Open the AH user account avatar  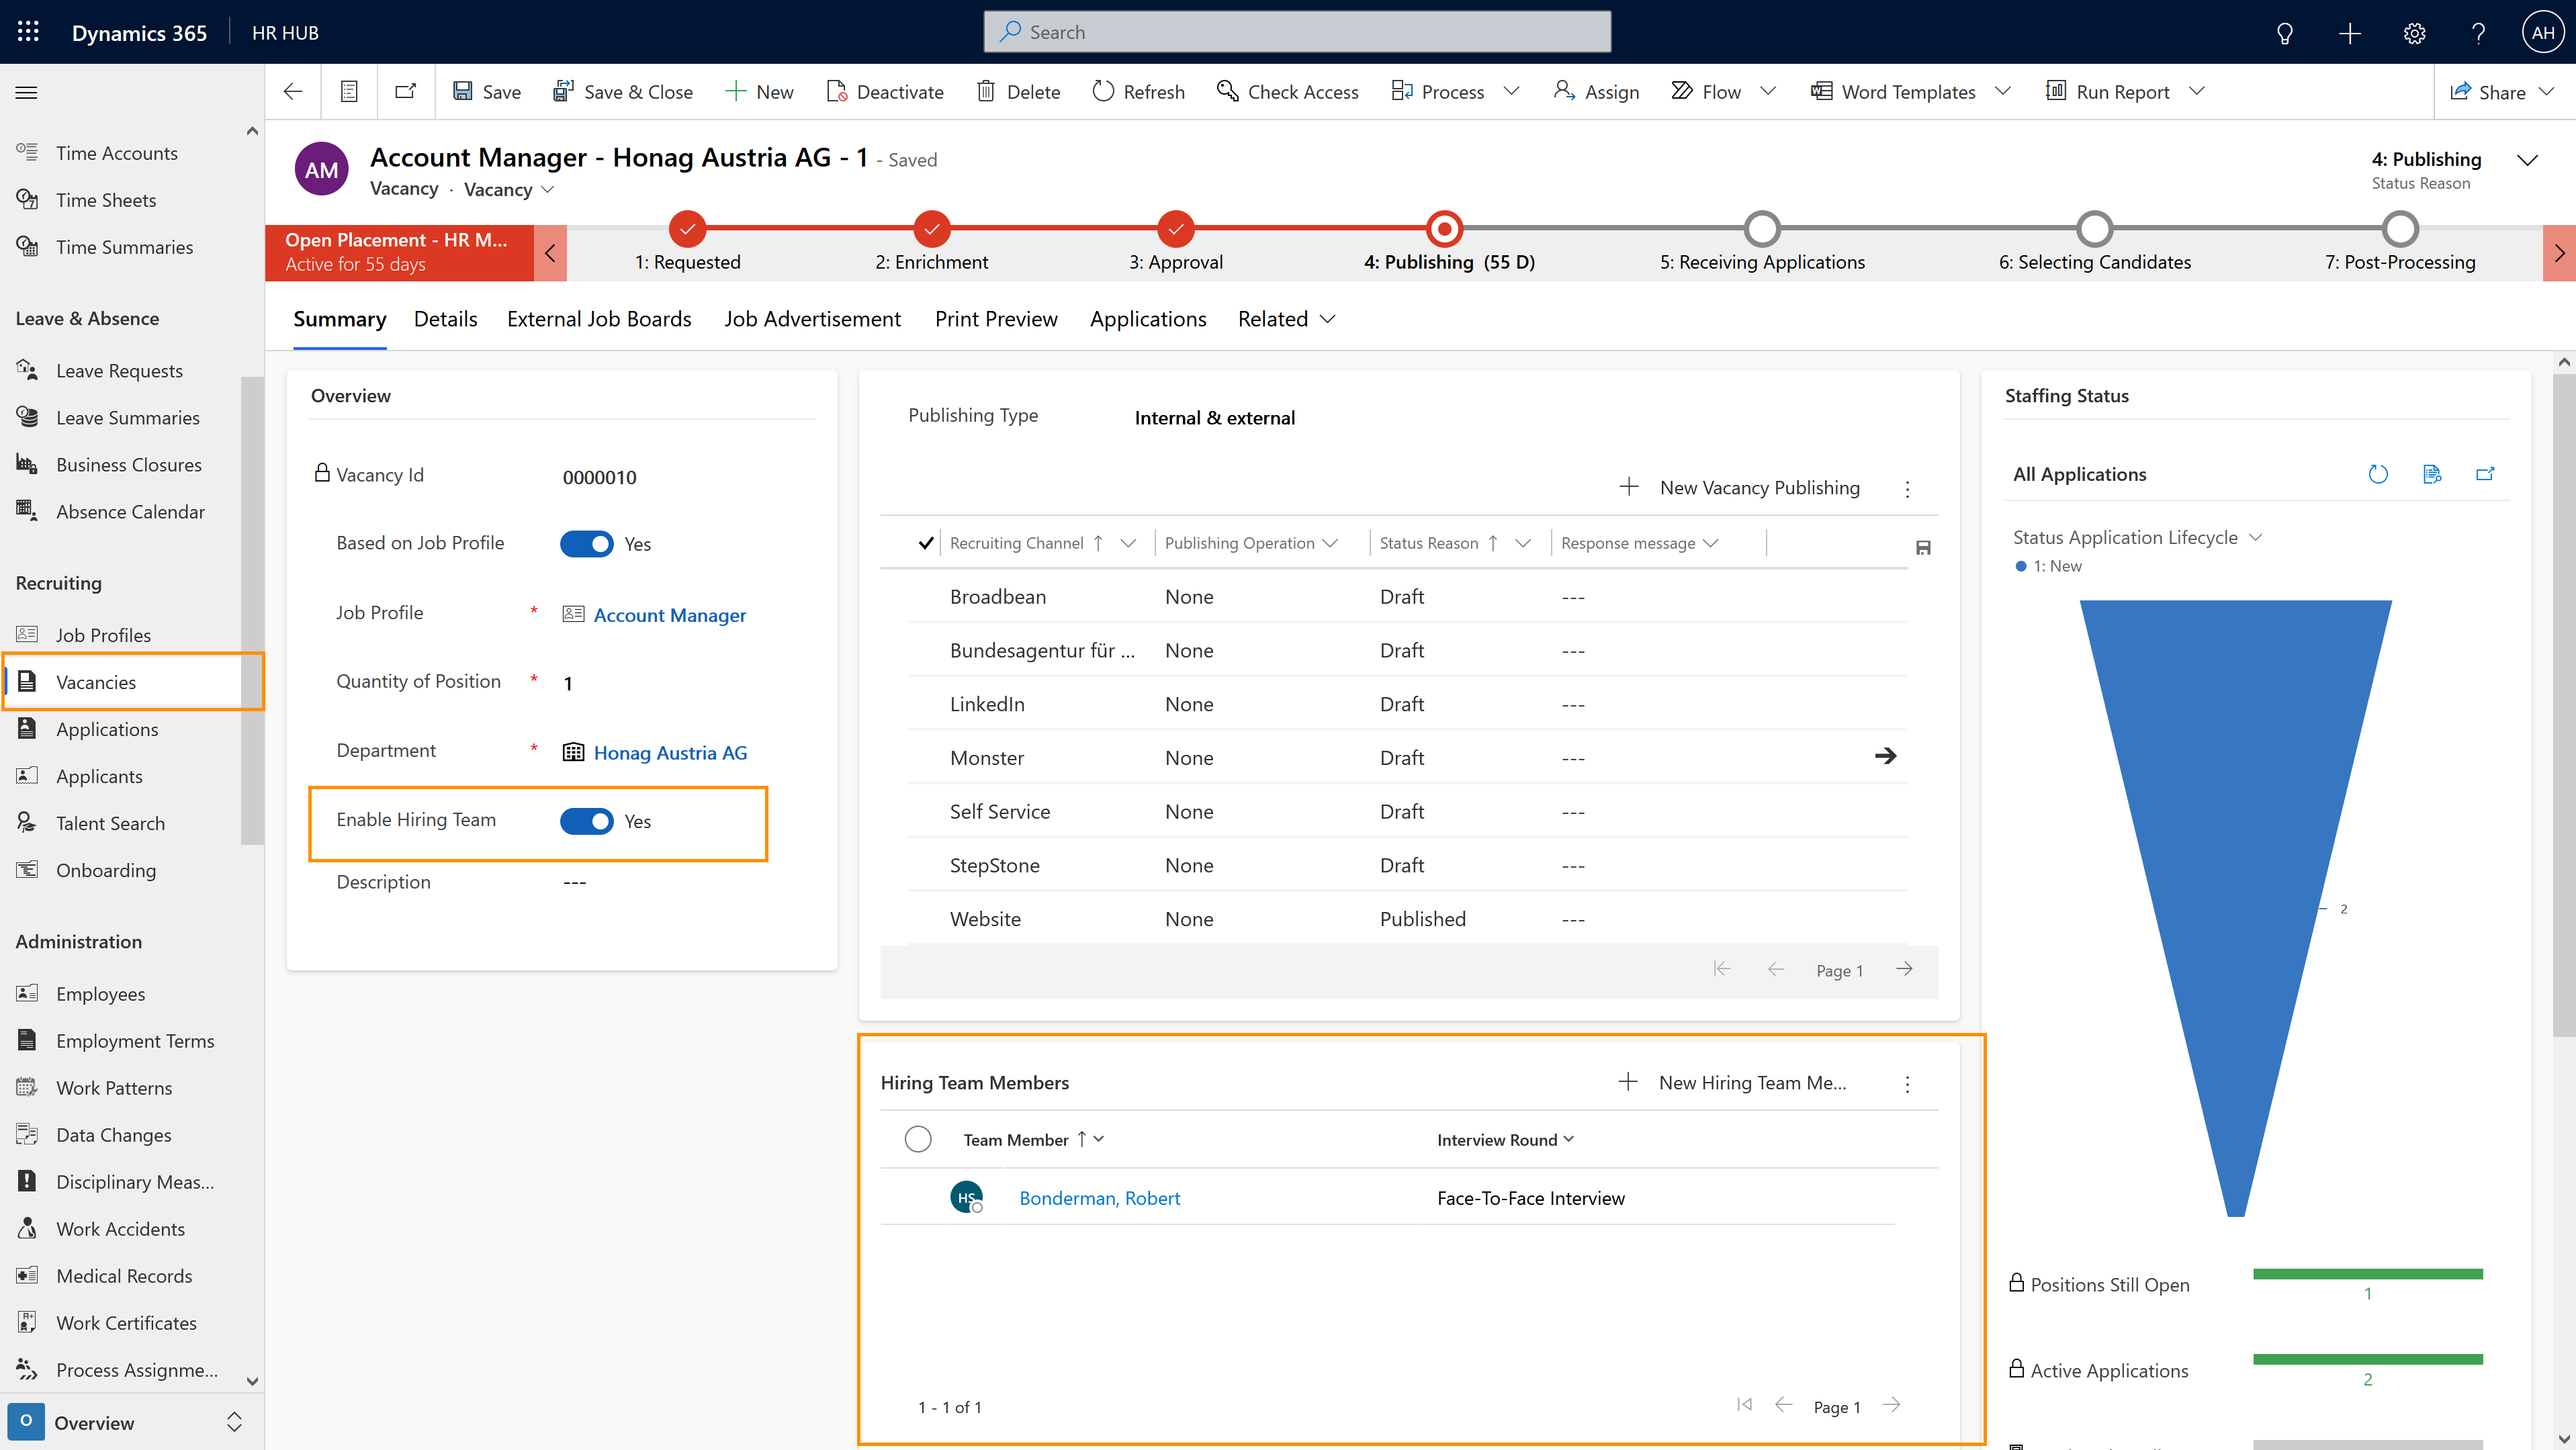[x=2542, y=33]
